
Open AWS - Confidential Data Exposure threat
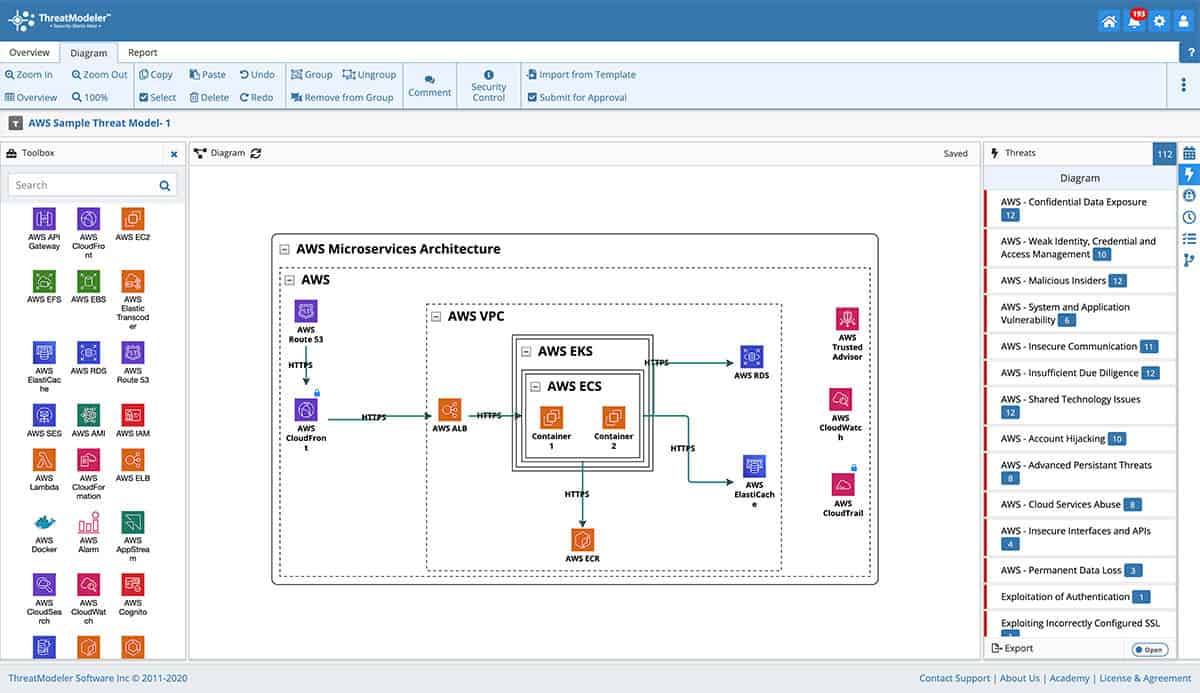1080,208
